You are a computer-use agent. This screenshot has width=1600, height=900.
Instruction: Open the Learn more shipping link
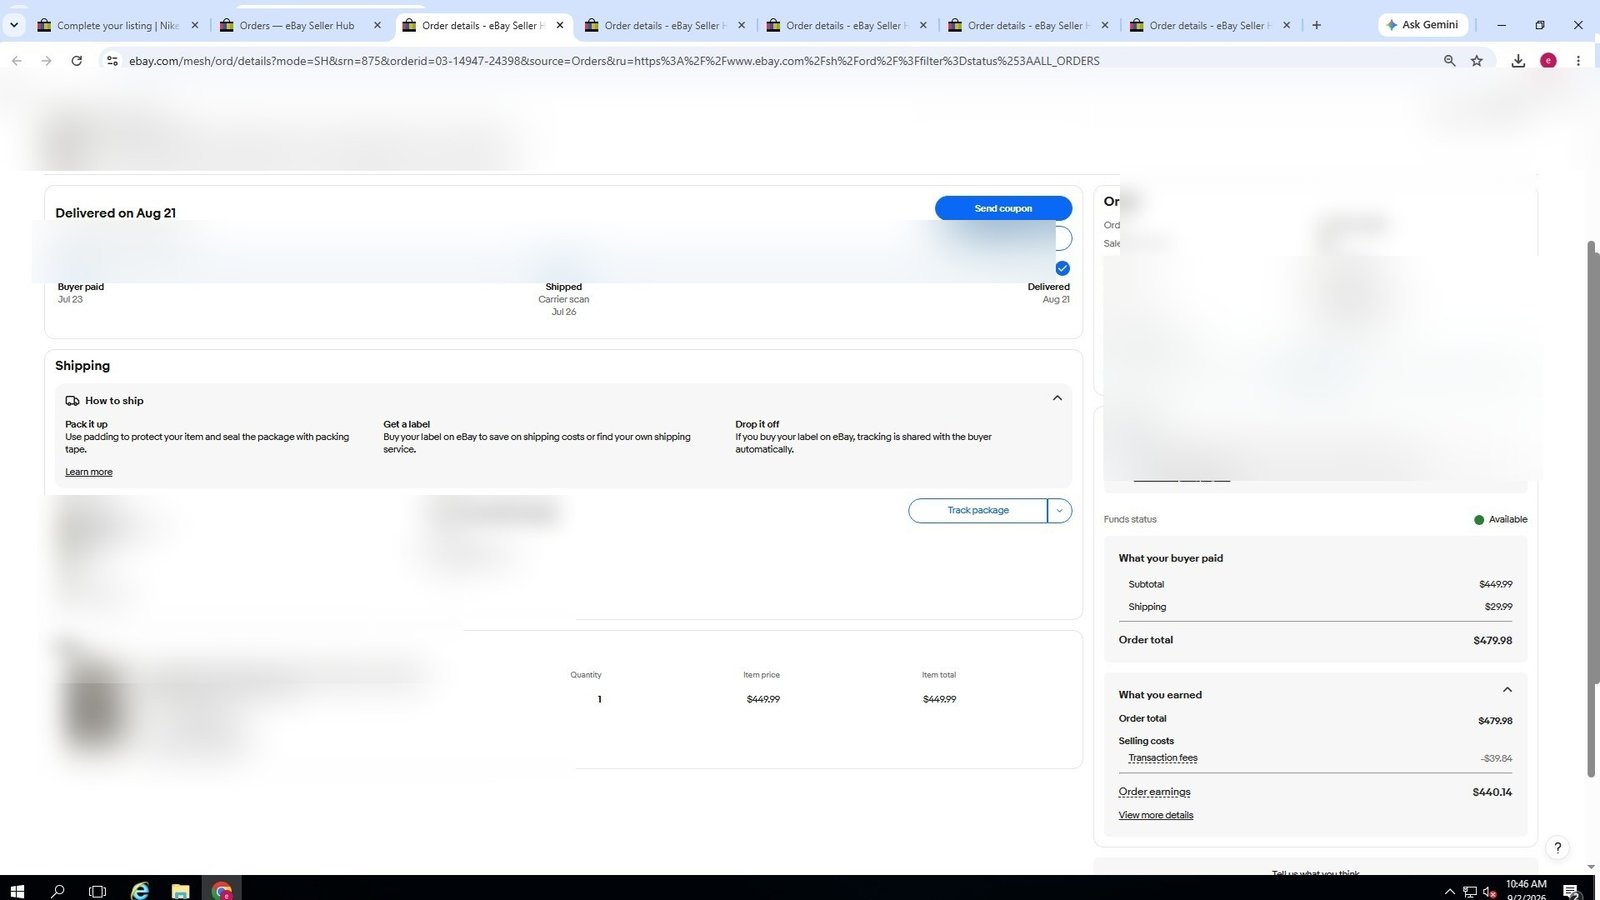click(x=89, y=472)
